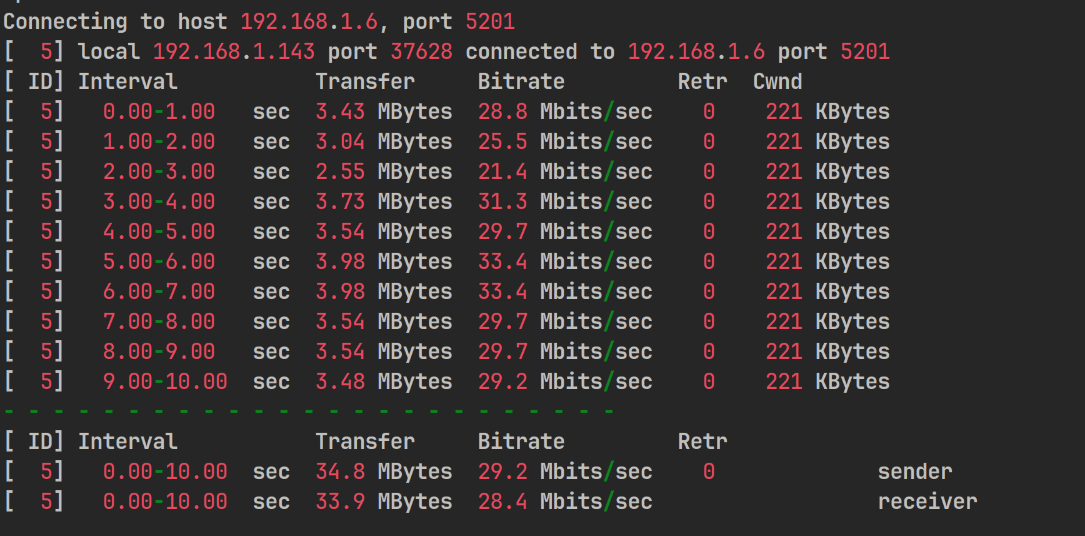Select local address 192.168.1.143
The height and width of the screenshot is (536, 1085).
pyautogui.click(x=234, y=52)
